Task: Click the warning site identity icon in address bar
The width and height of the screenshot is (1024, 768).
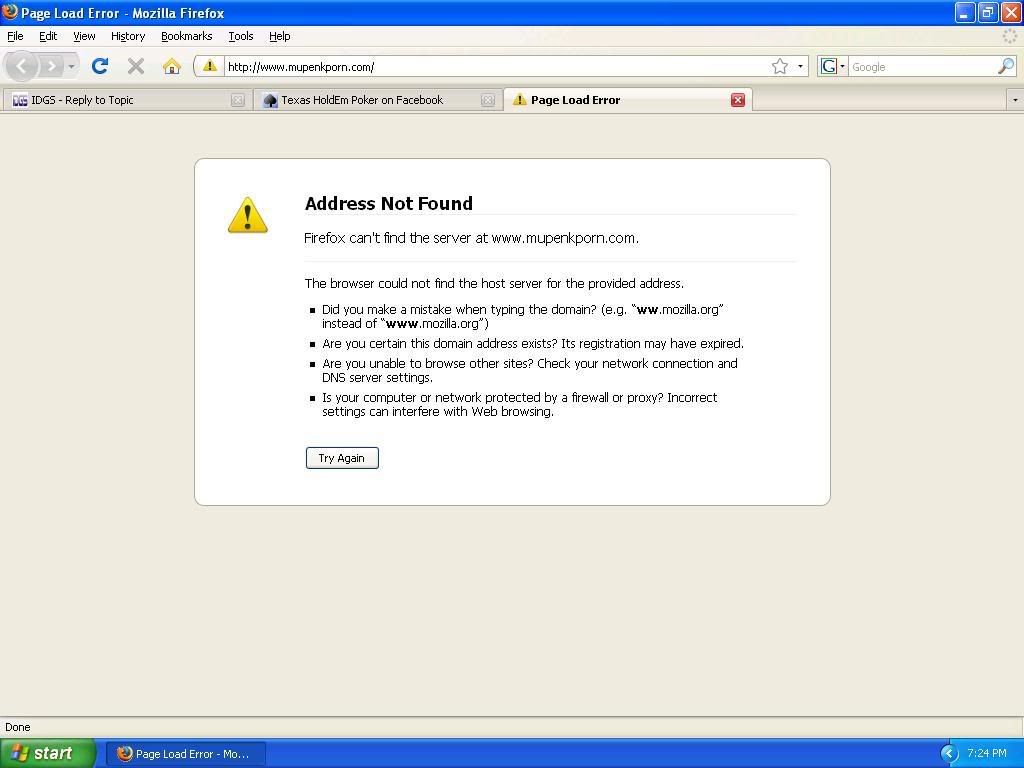Action: coord(210,66)
